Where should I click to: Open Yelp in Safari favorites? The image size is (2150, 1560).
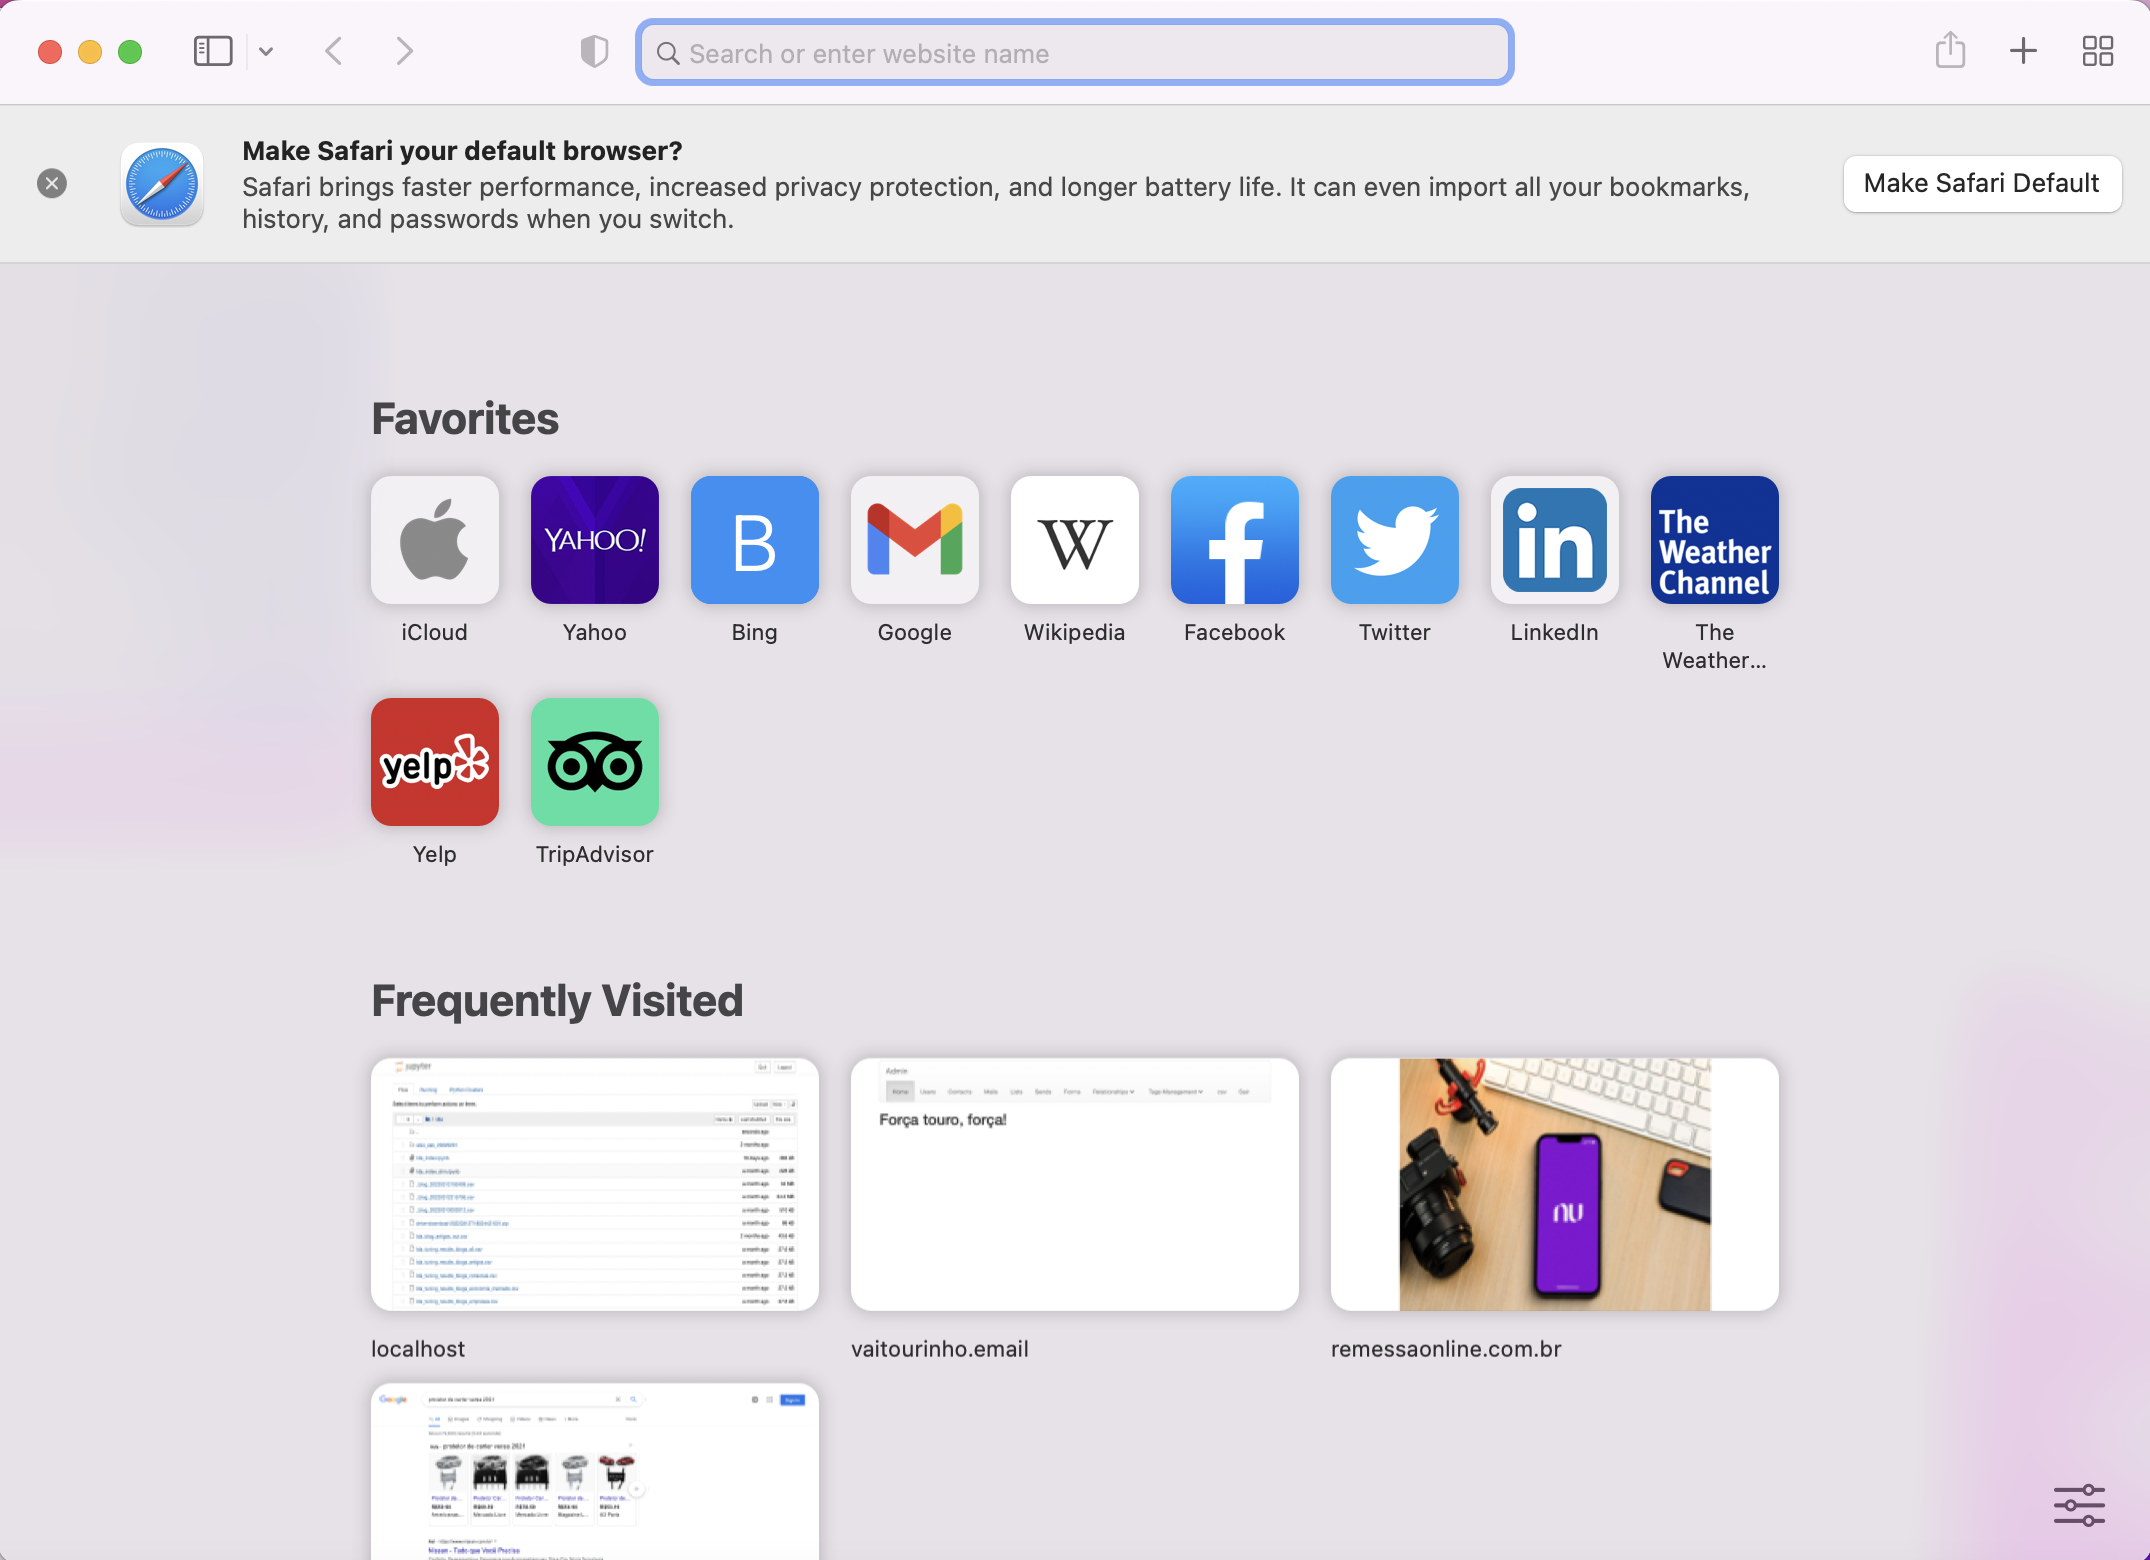(434, 762)
